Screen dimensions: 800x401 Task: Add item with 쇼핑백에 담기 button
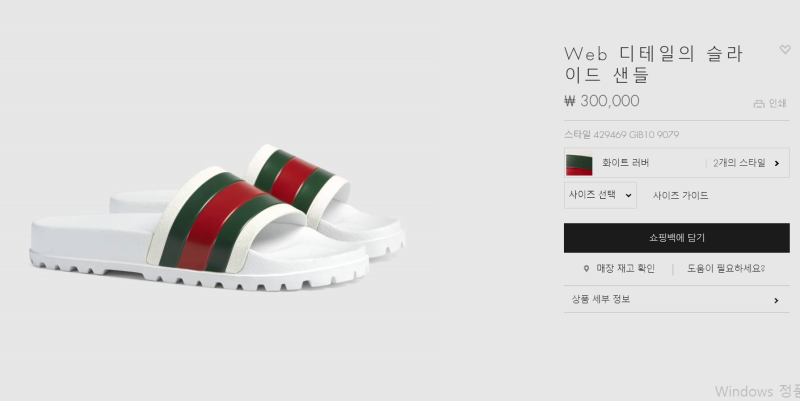(x=677, y=238)
